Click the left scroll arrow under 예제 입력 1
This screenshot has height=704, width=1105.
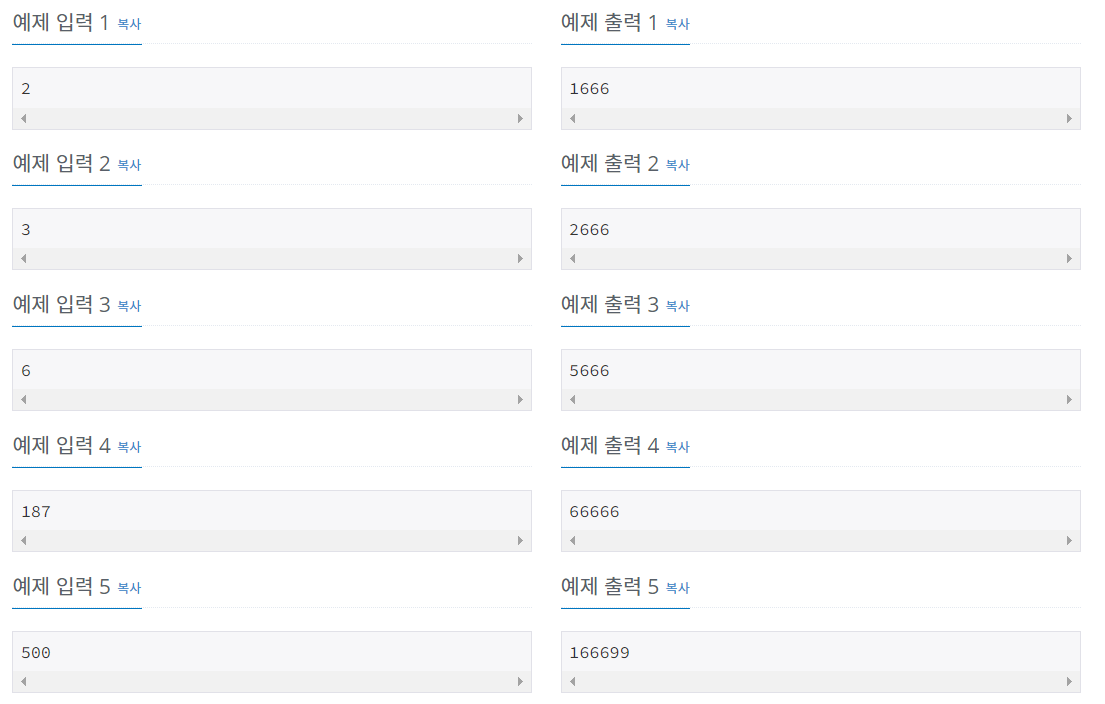(22, 118)
